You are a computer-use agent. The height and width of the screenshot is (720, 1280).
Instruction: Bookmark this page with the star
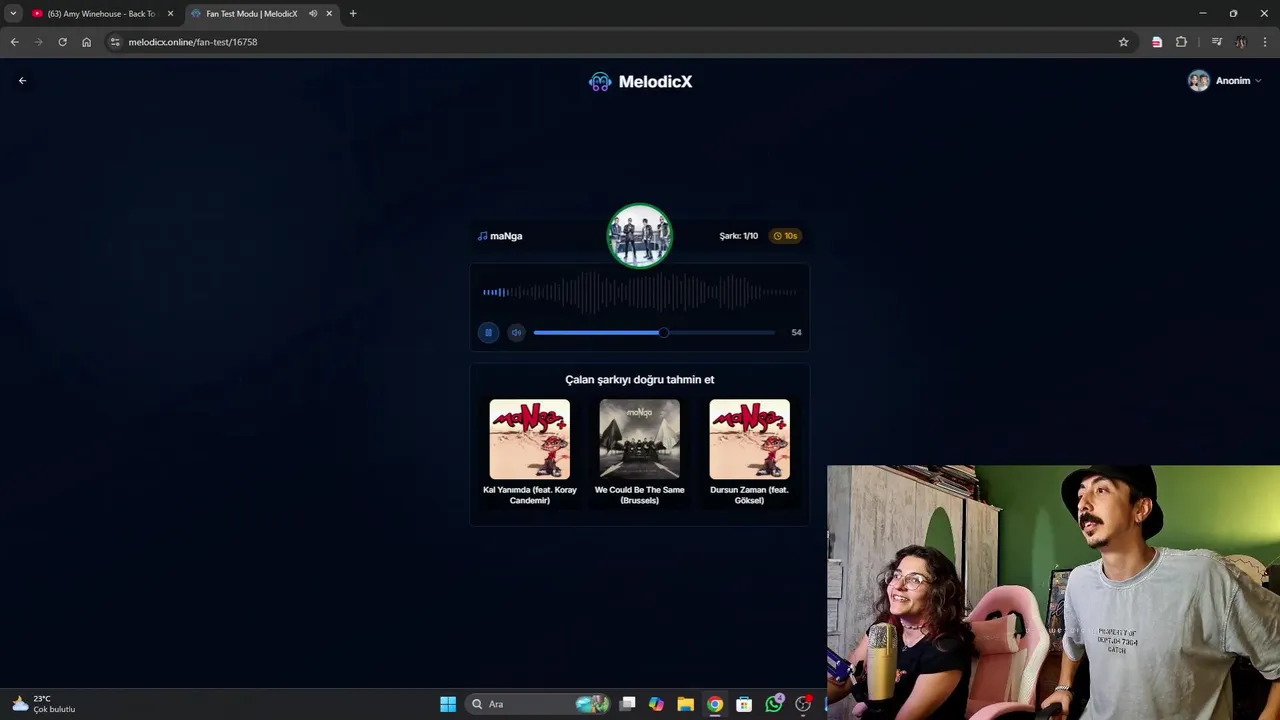point(1123,42)
